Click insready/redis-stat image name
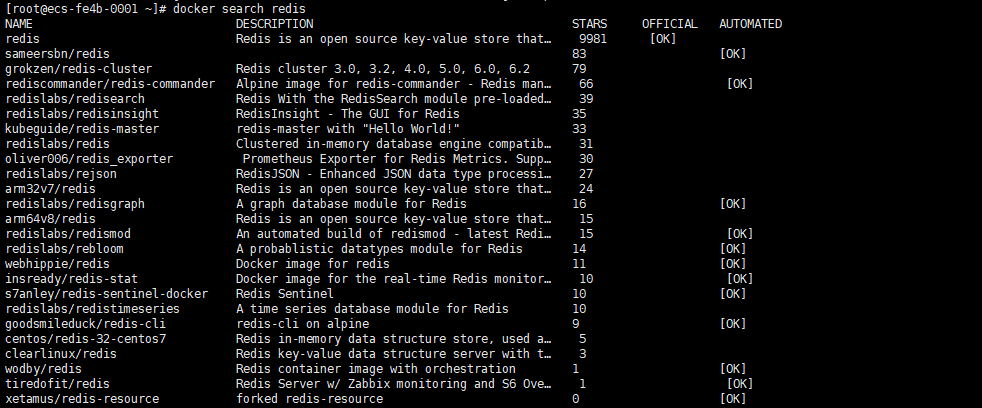 pos(71,279)
